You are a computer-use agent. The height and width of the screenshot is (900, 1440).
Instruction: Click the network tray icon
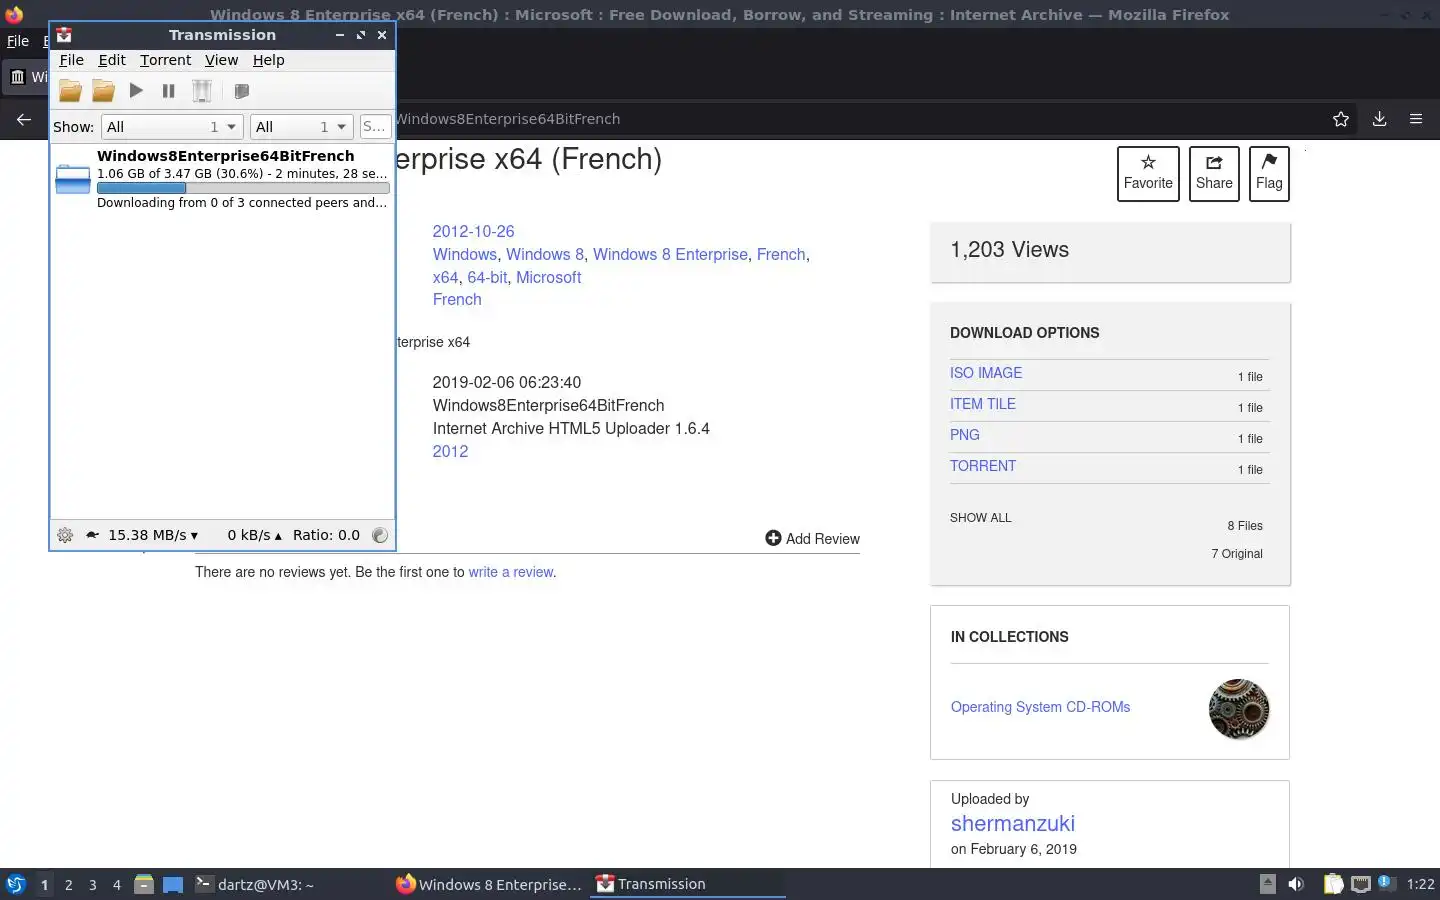click(1360, 884)
